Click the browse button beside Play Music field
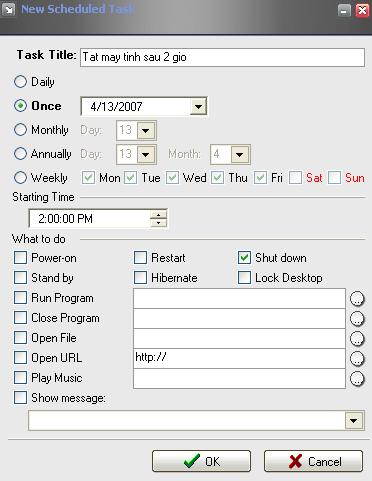Image resolution: width=372 pixels, height=481 pixels. [x=357, y=379]
